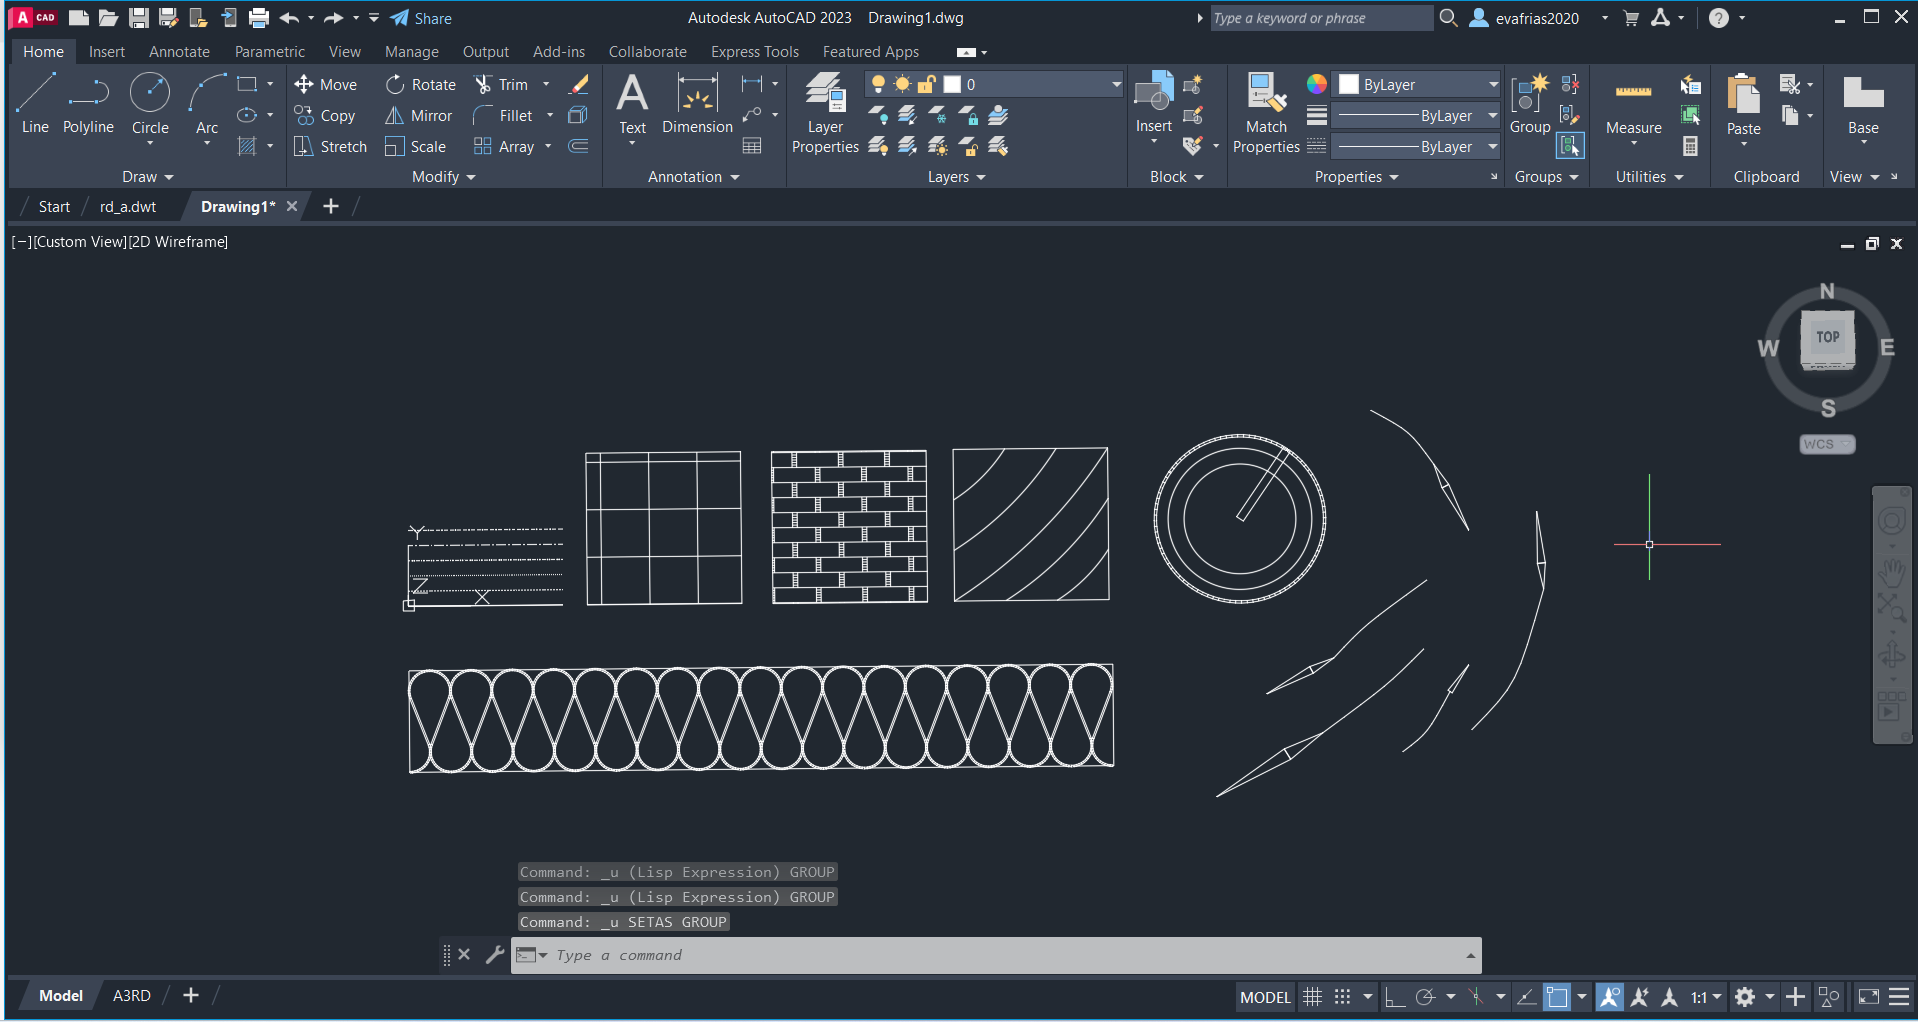Toggle the drawing grid display
Image resolution: width=1918 pixels, height=1022 pixels.
(x=1312, y=997)
